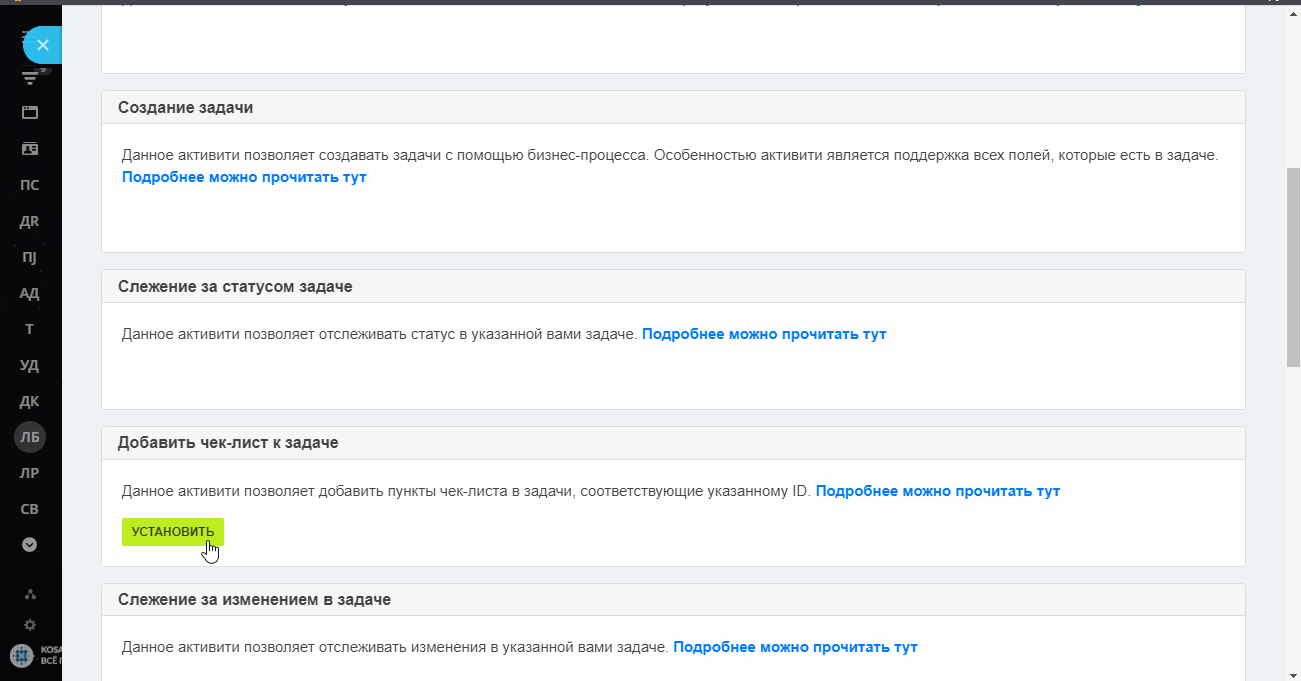Select the ДК sidebar item
1301x681 pixels.
coord(30,401)
